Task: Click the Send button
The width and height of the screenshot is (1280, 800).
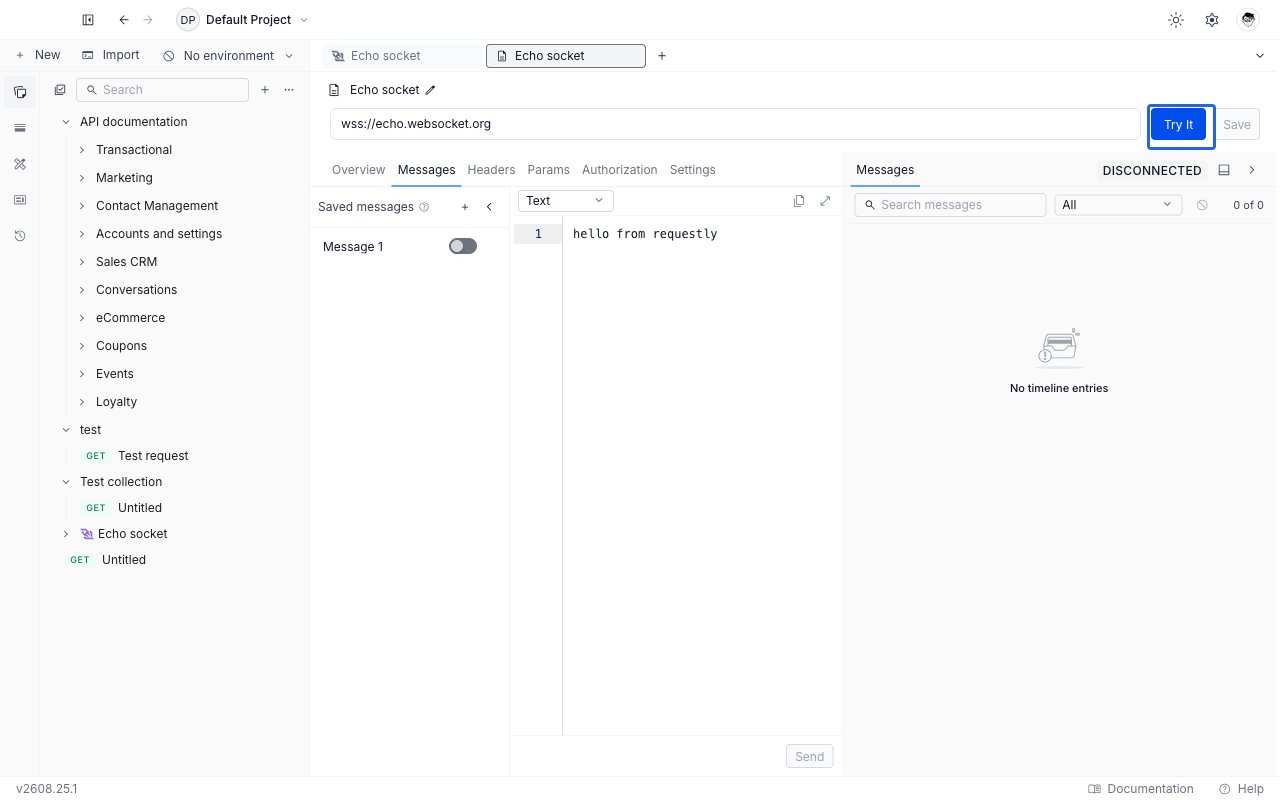Action: click(810, 757)
